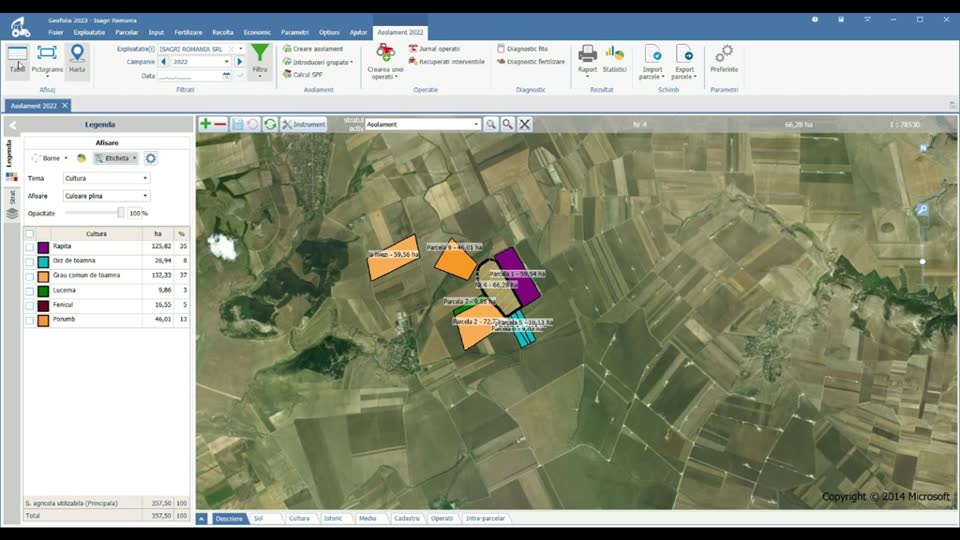
Task: Collapse the Legenda panel arrow
Action: (x=12, y=125)
